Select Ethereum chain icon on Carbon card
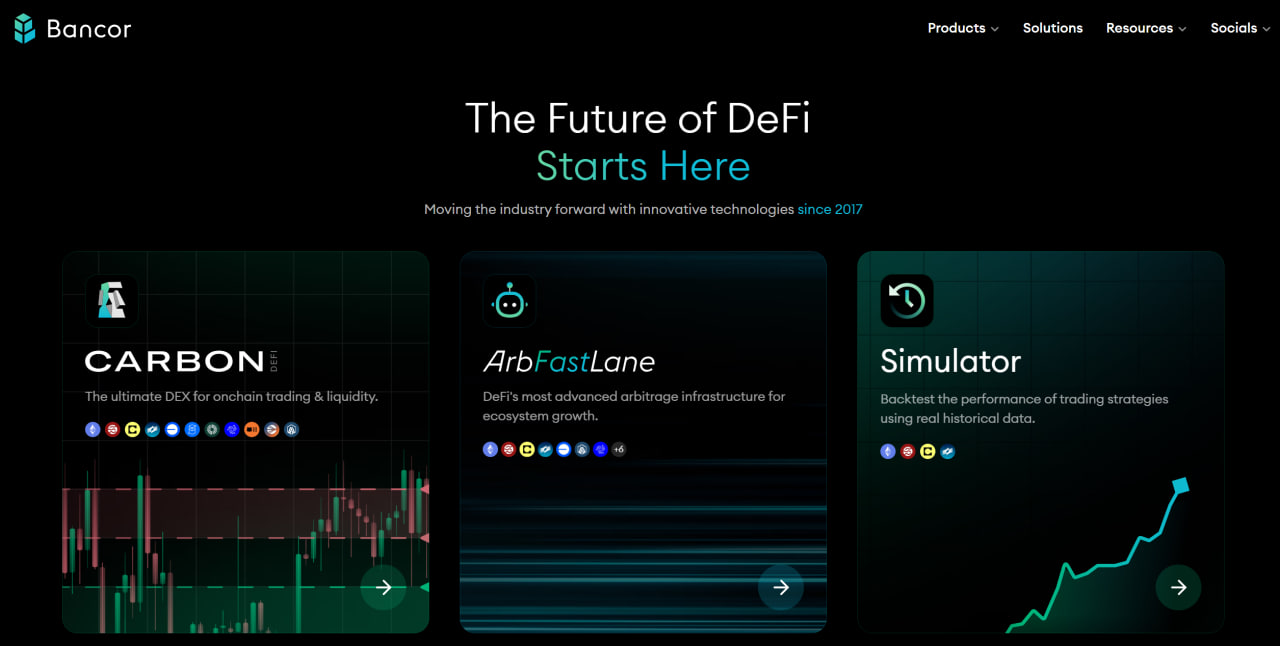The width and height of the screenshot is (1280, 646). coord(93,429)
